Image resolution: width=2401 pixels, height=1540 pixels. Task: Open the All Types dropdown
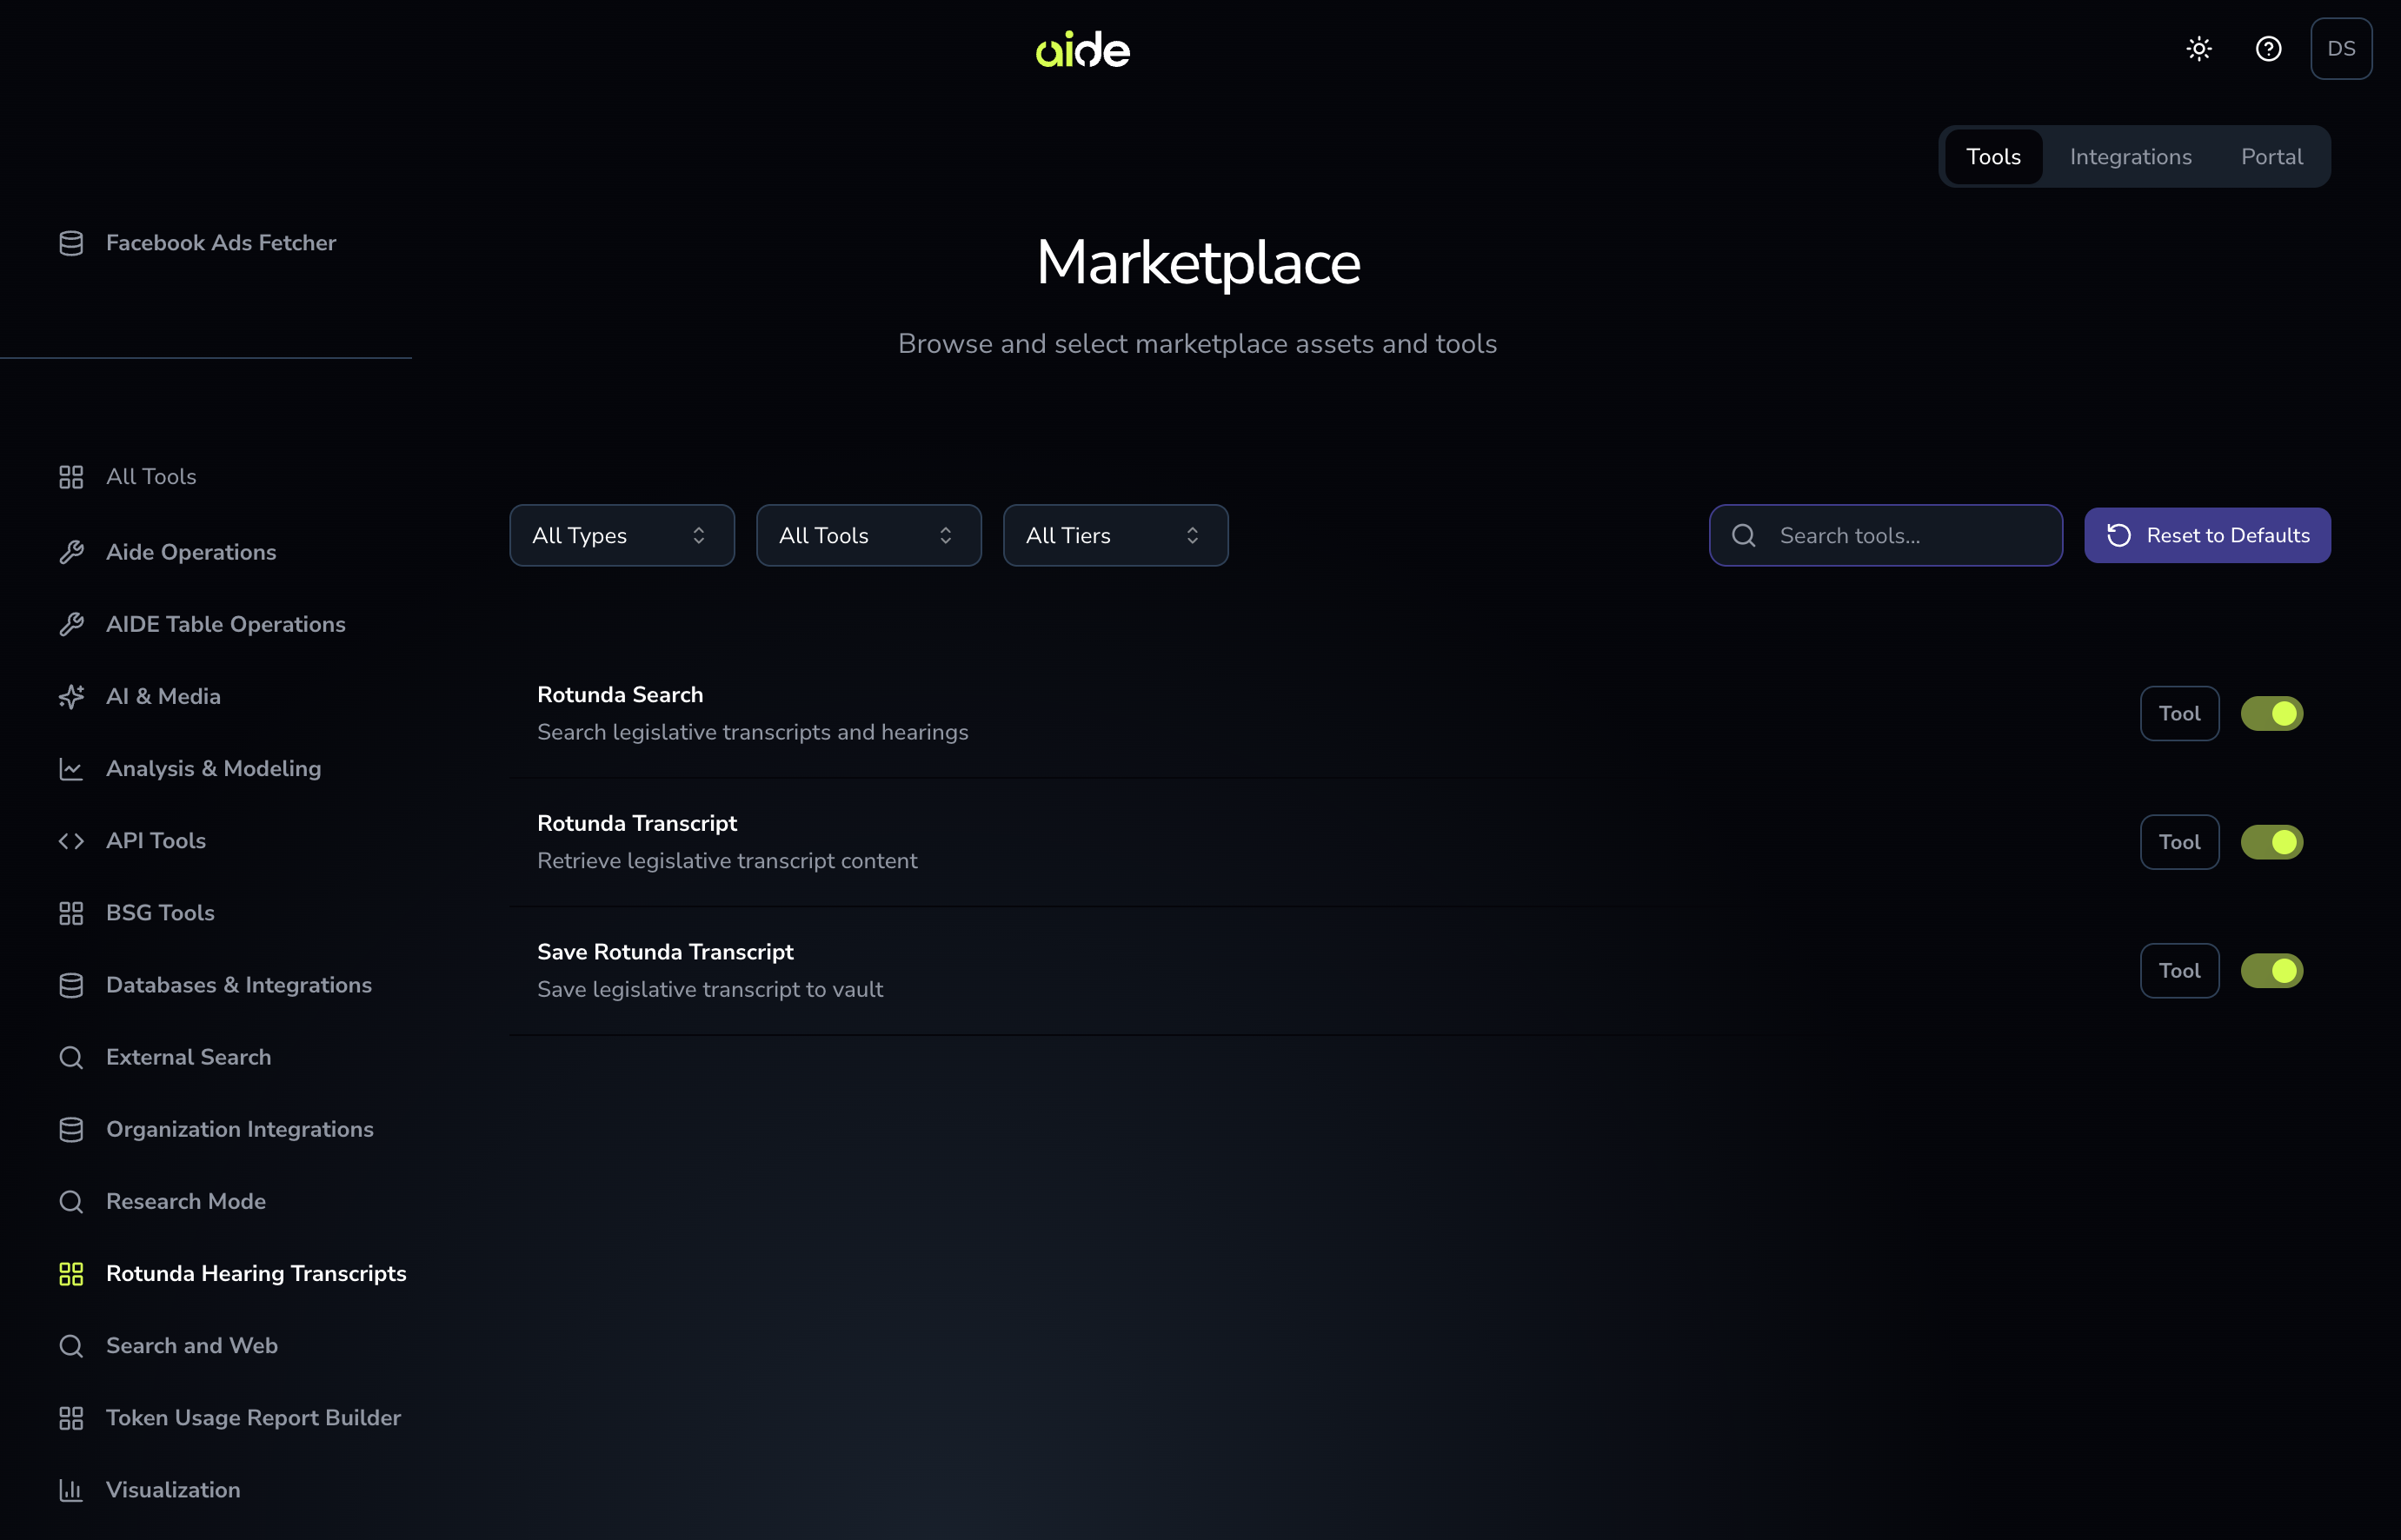coord(621,535)
